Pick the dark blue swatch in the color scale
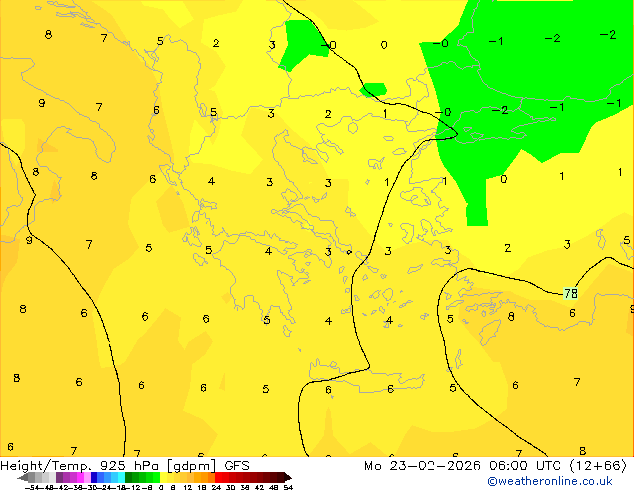The width and height of the screenshot is (634, 490). 94,477
